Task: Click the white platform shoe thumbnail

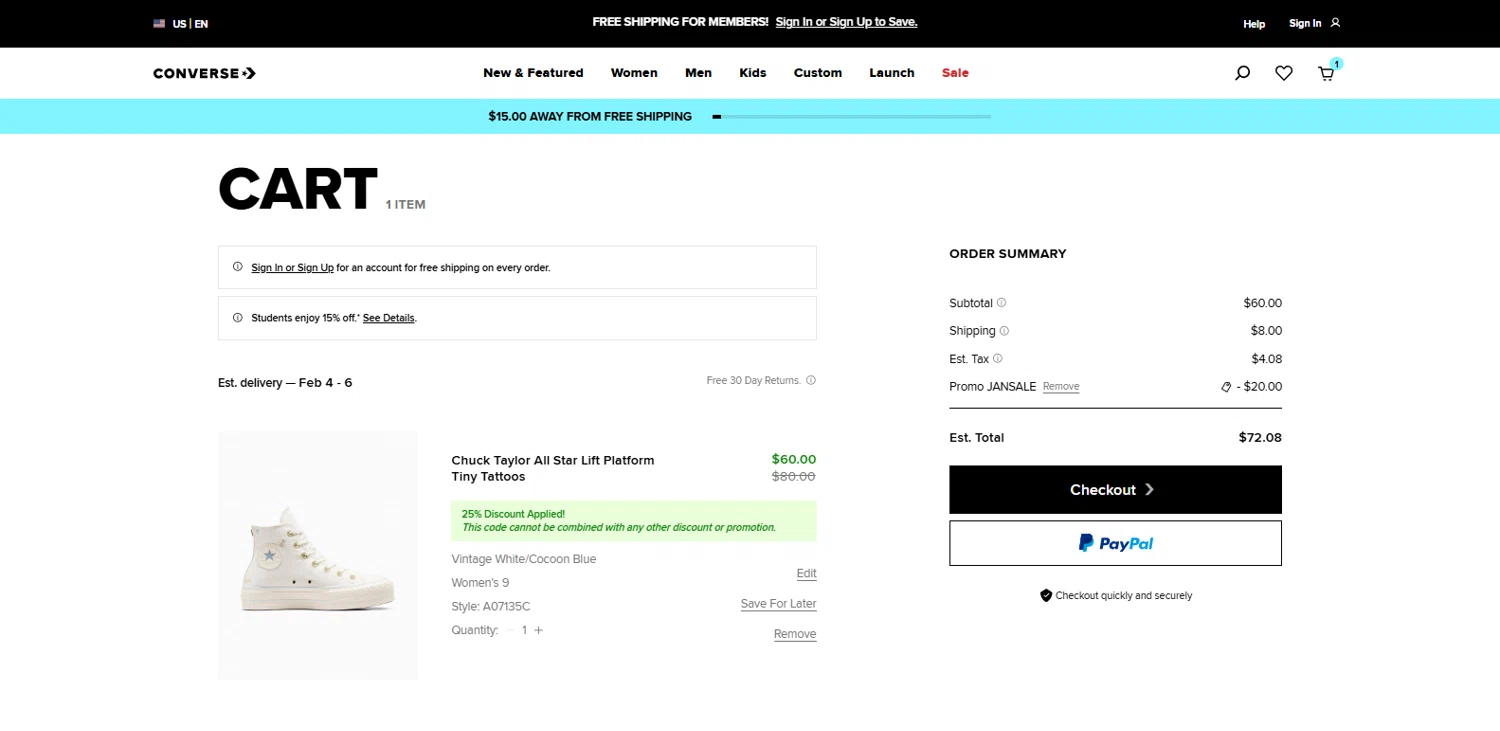Action: [x=318, y=556]
